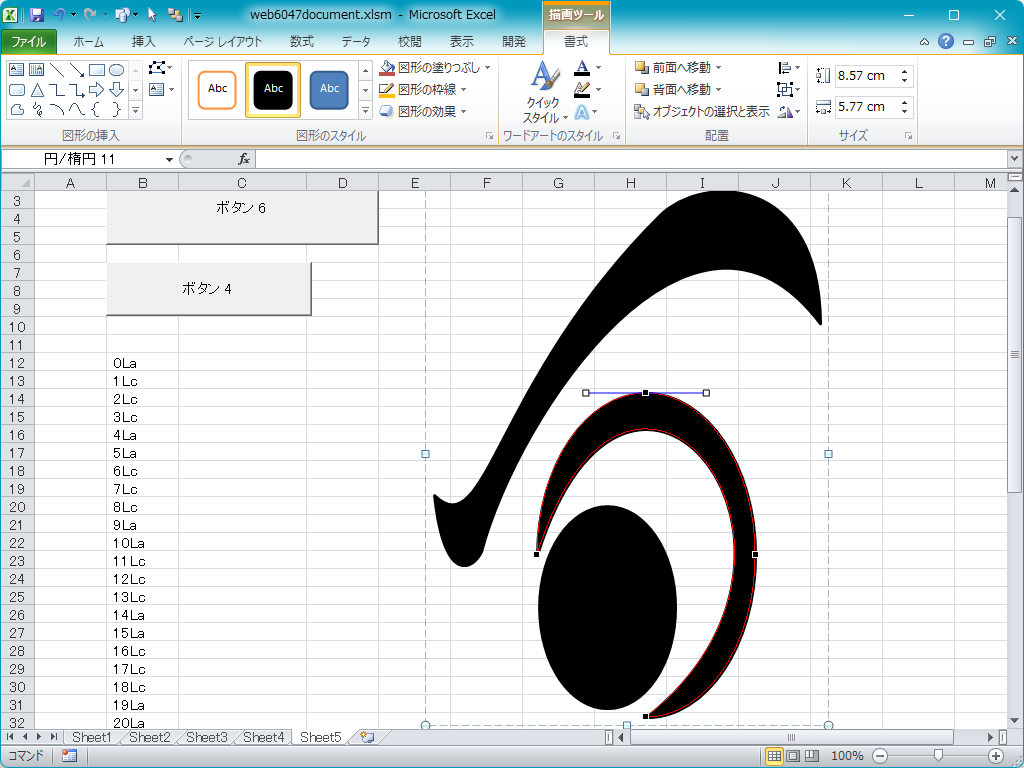Click the Save icon in quick access toolbar
Image resolution: width=1024 pixels, height=768 pixels.
[37, 15]
